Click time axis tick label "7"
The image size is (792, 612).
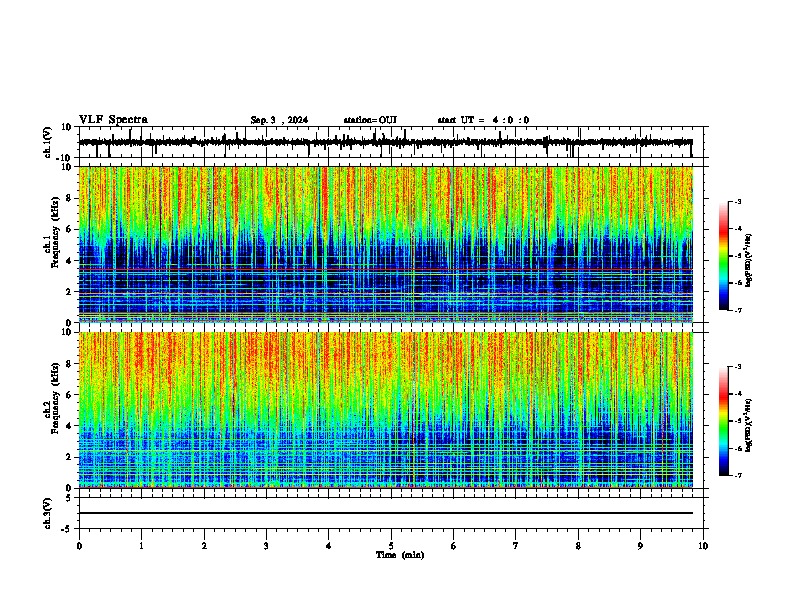[516, 546]
